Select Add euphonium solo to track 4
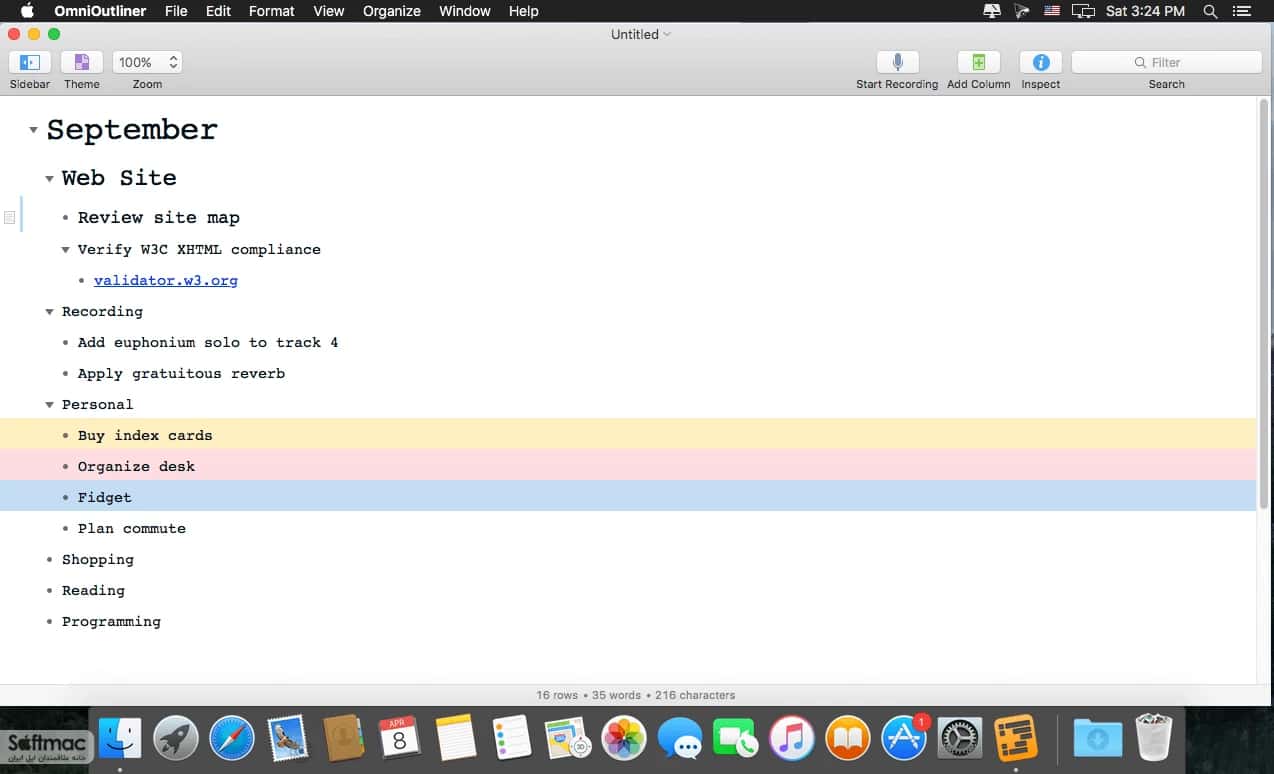Viewport: 1274px width, 774px height. [208, 342]
